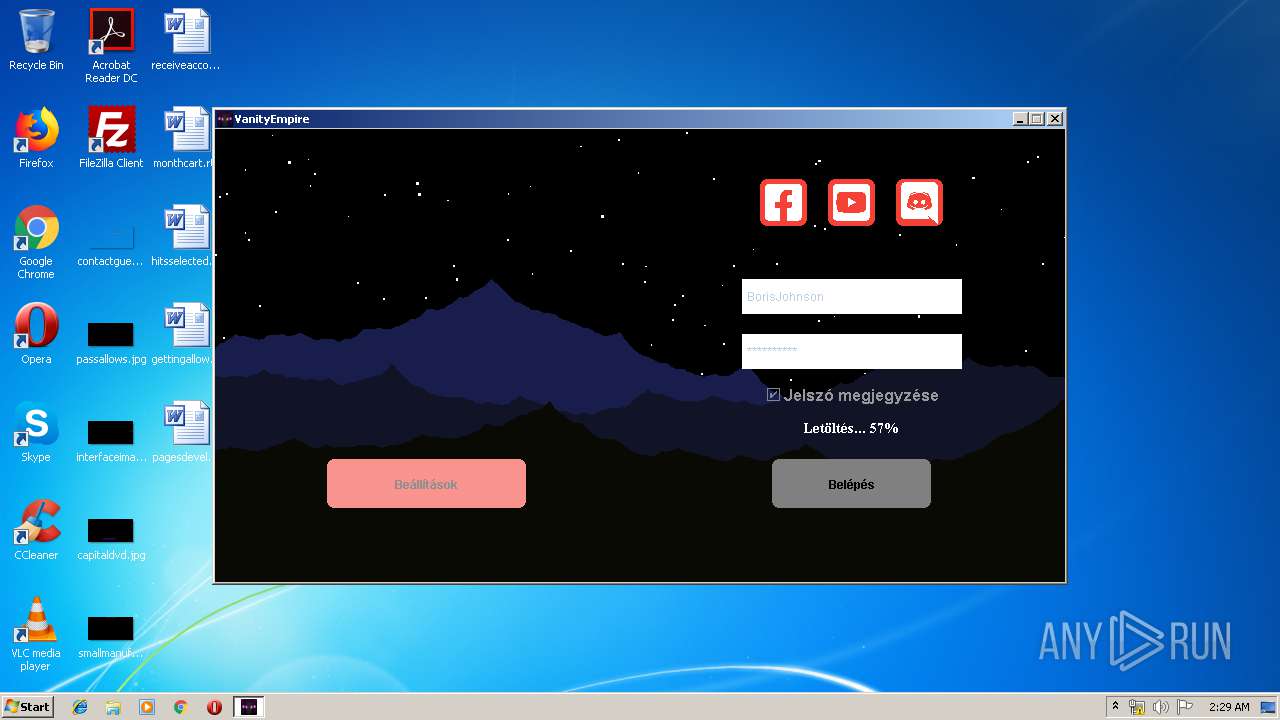Screen dimensions: 1280x720
Task: Open the Action Center flag icon
Action: pos(1185,707)
